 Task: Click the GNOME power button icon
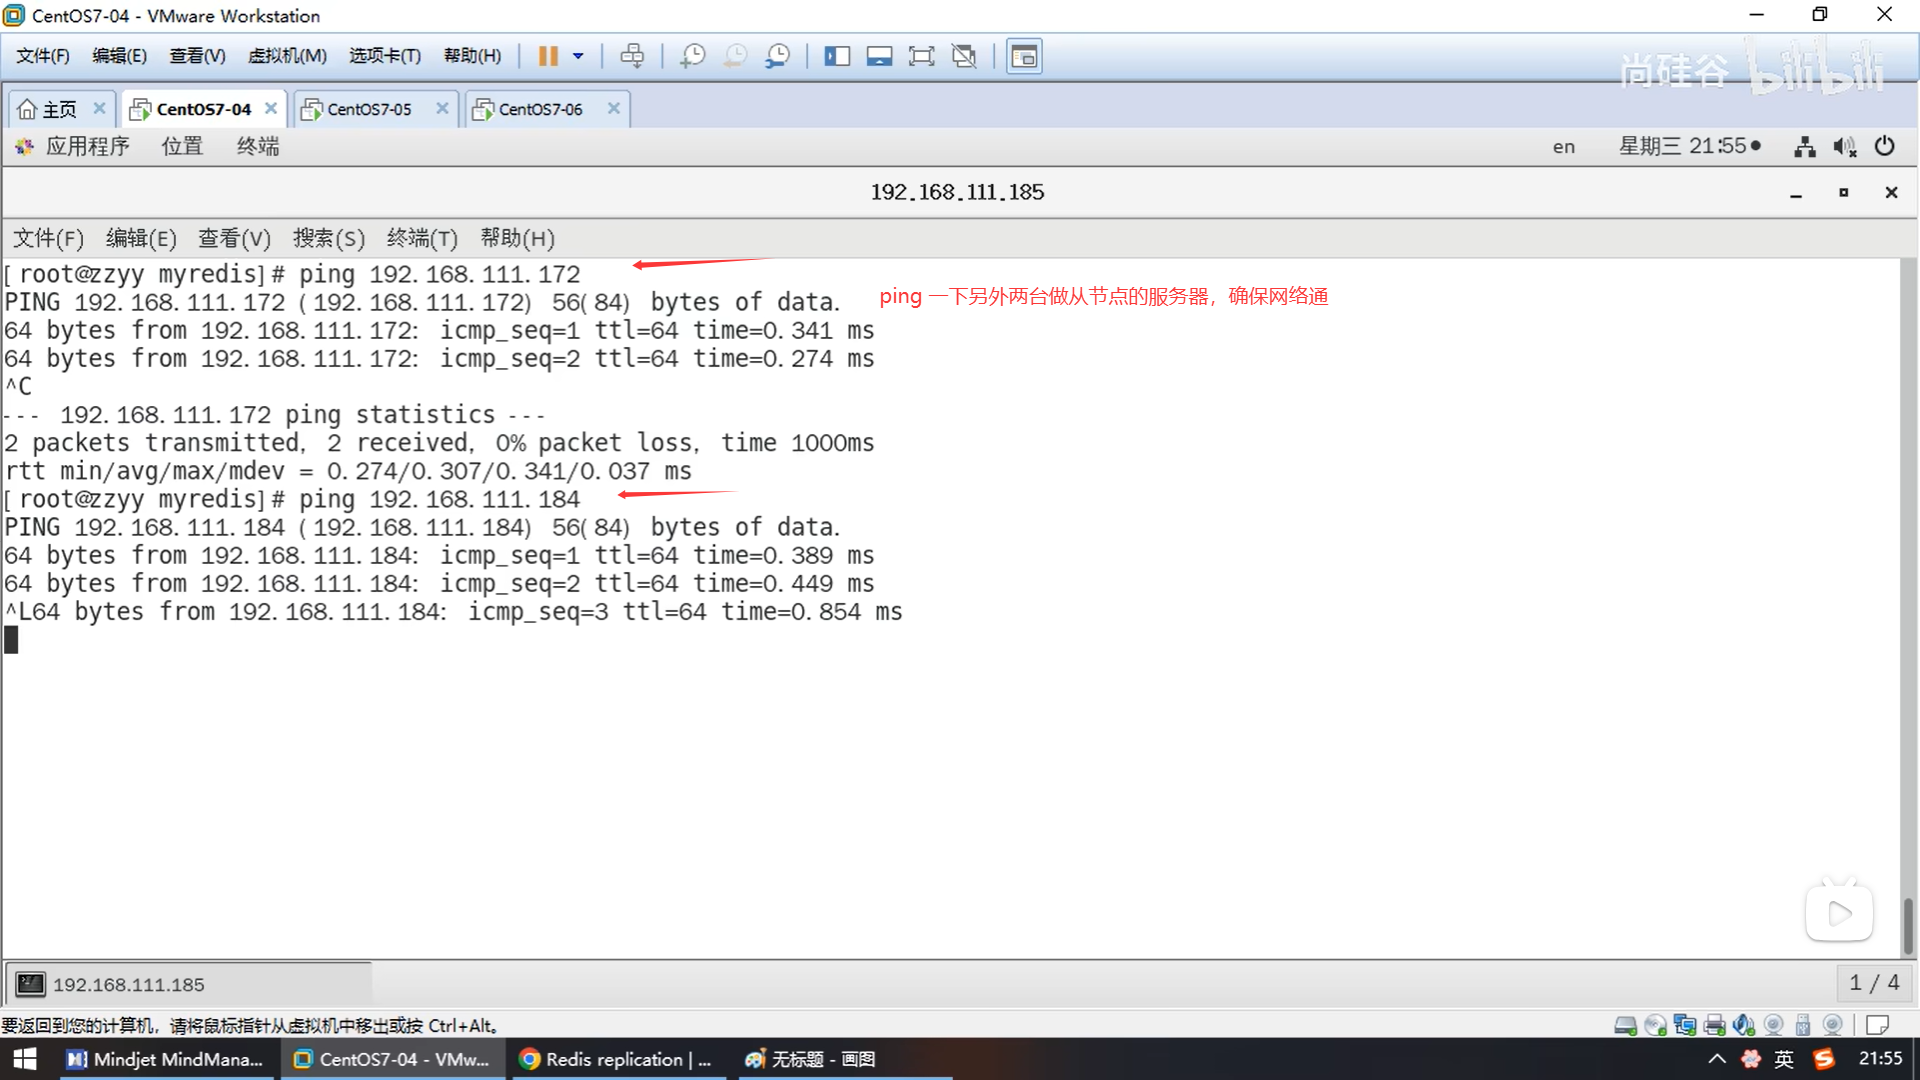tap(1884, 146)
